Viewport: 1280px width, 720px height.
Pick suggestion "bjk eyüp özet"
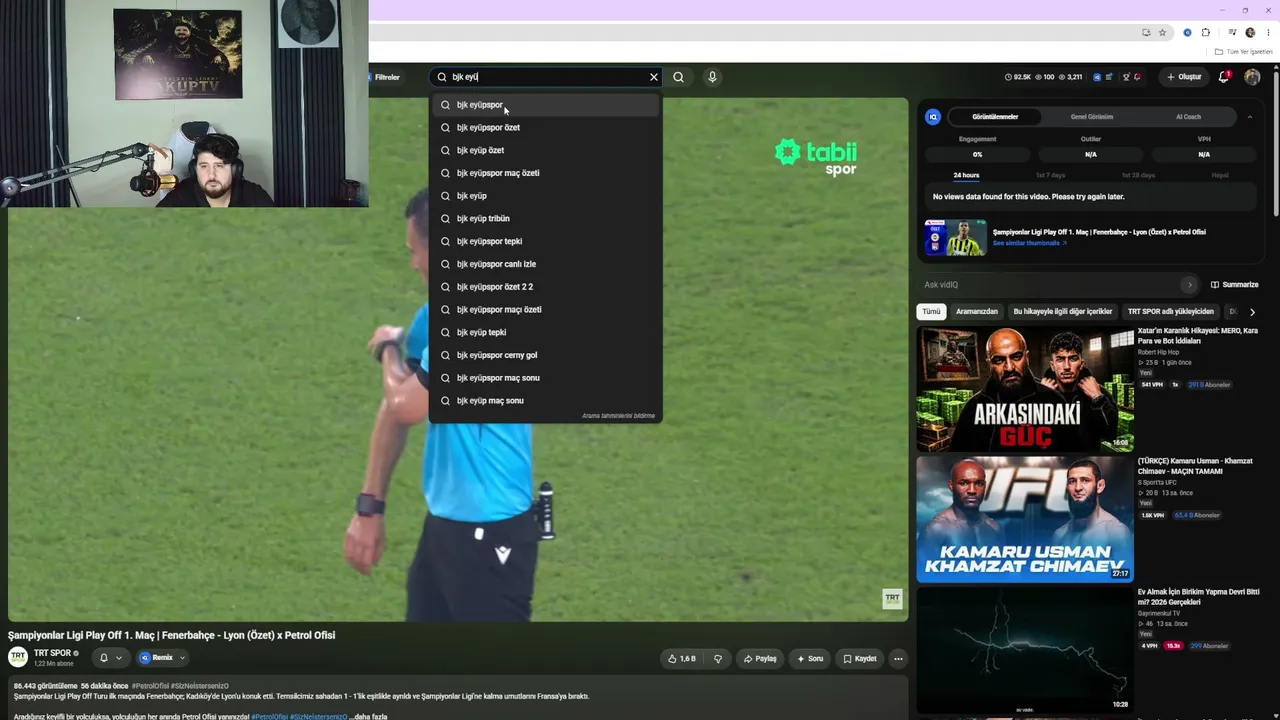[x=546, y=150]
